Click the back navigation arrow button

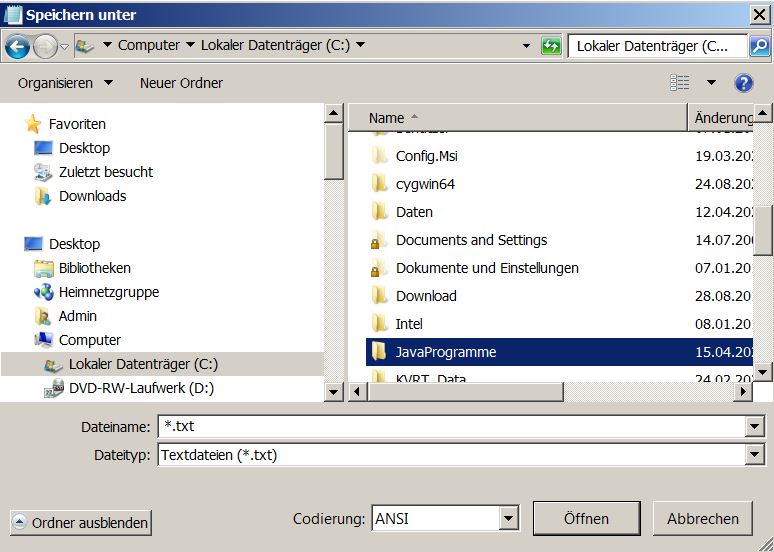[x=17, y=46]
